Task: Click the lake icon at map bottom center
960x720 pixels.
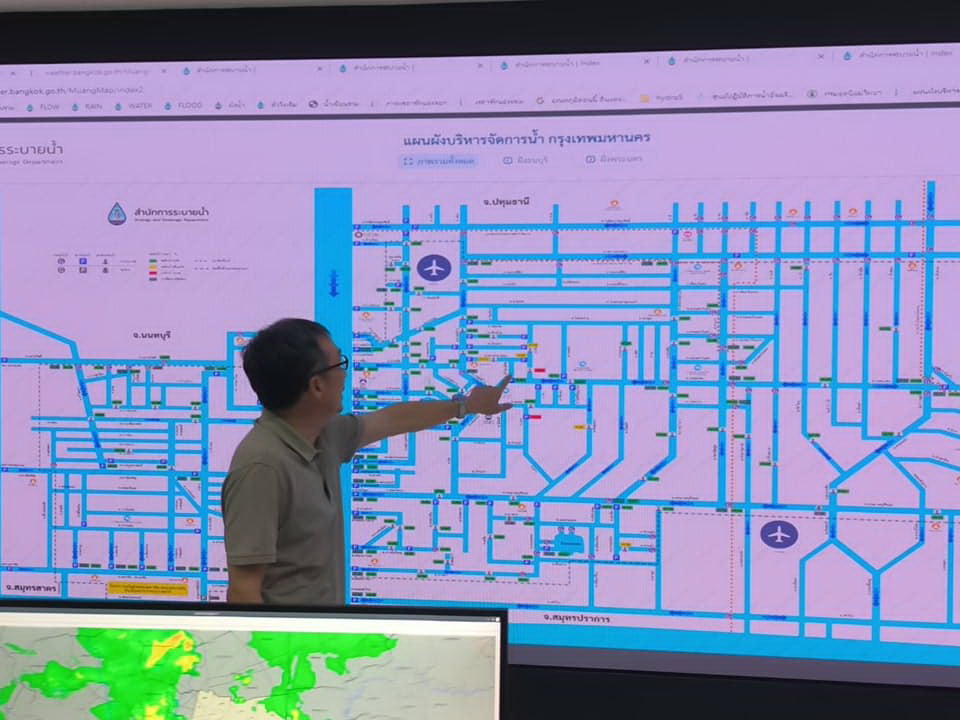Action: 569,543
